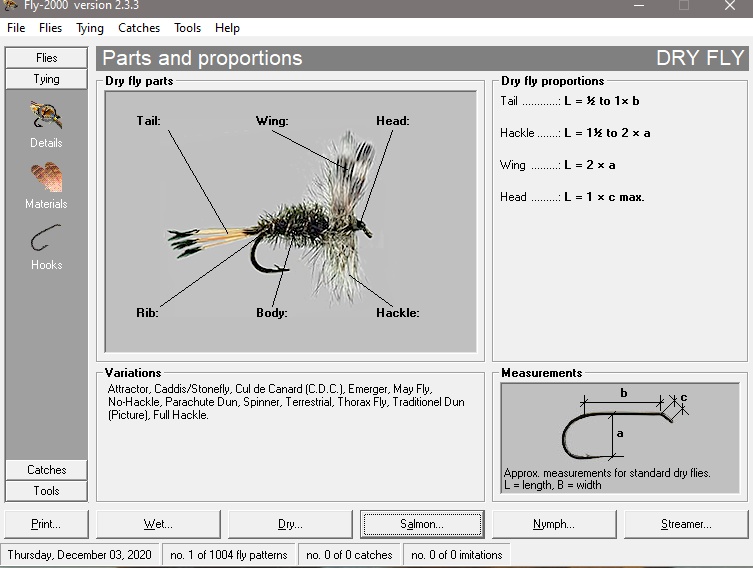753x568 pixels.
Task: Click 'no. 1 of 1004 fly patterns' status
Action: coord(229,555)
